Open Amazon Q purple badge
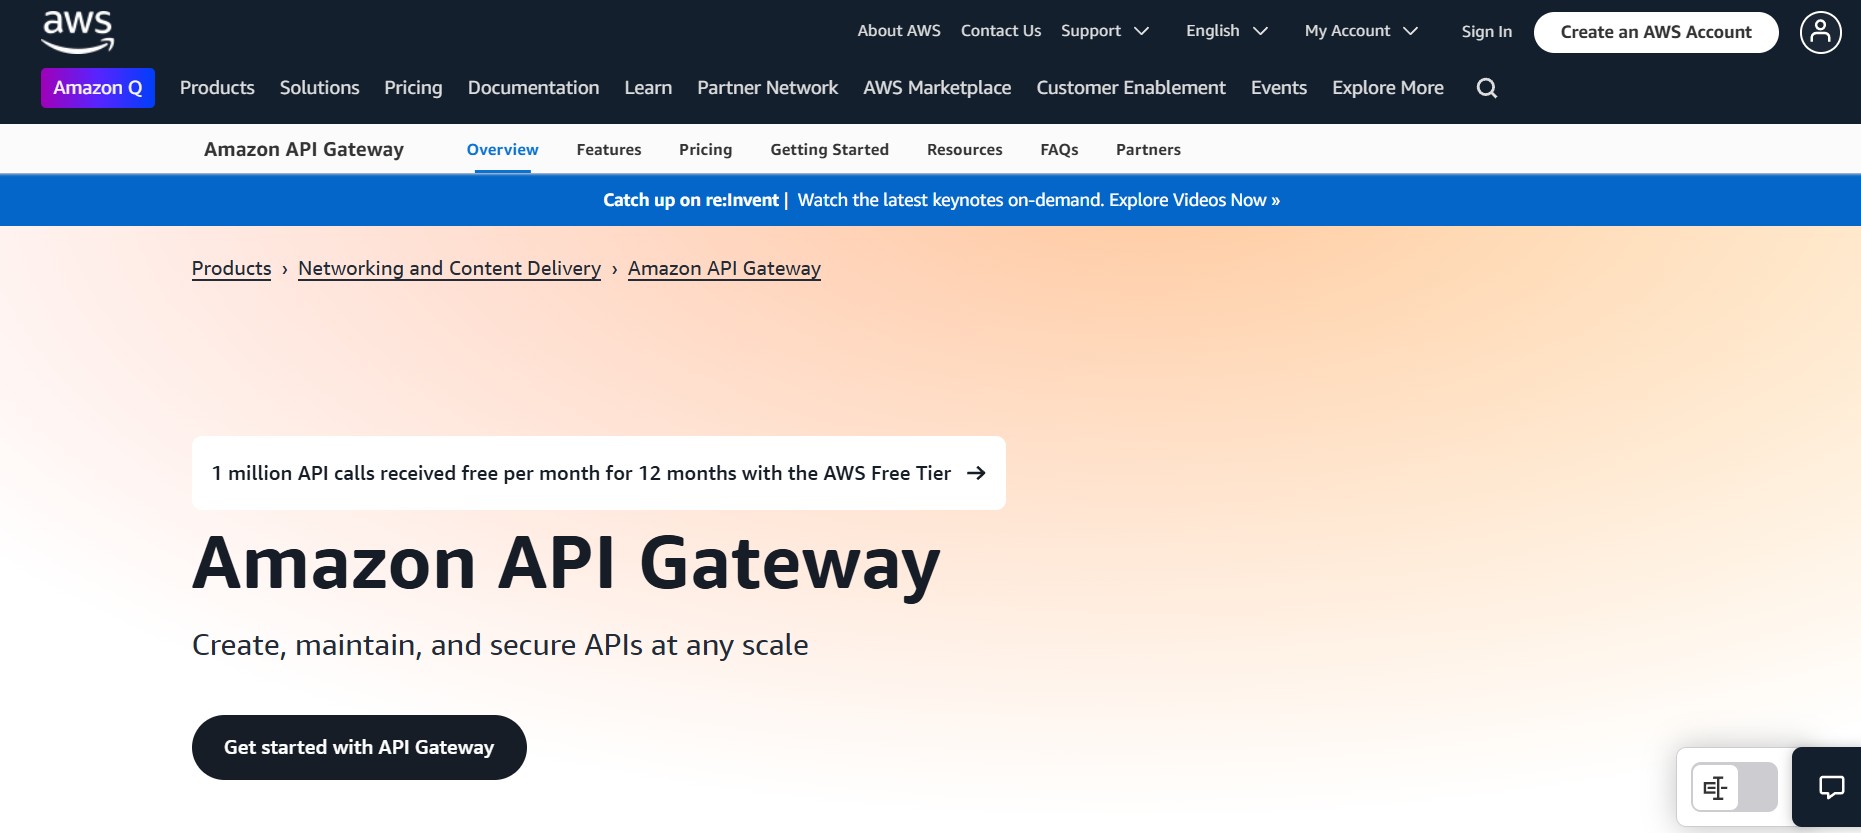Image resolution: width=1861 pixels, height=833 pixels. tap(98, 88)
